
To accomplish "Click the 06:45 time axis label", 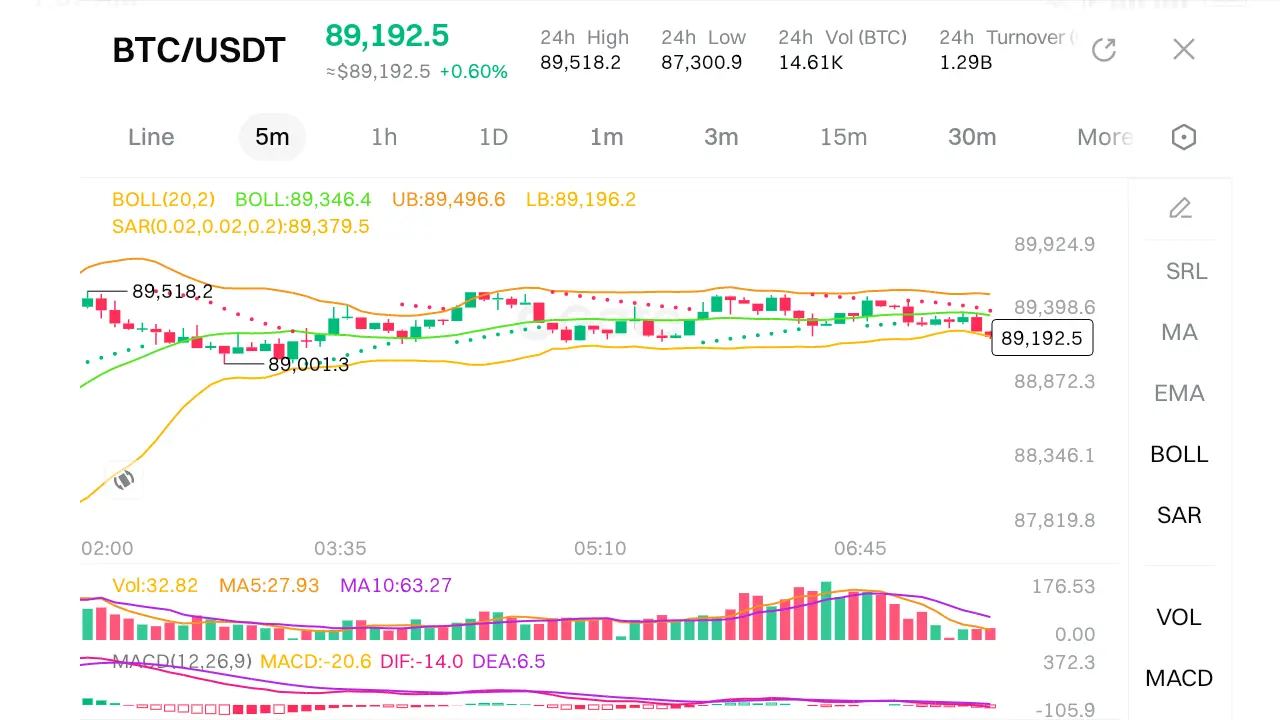I will click(860, 548).
